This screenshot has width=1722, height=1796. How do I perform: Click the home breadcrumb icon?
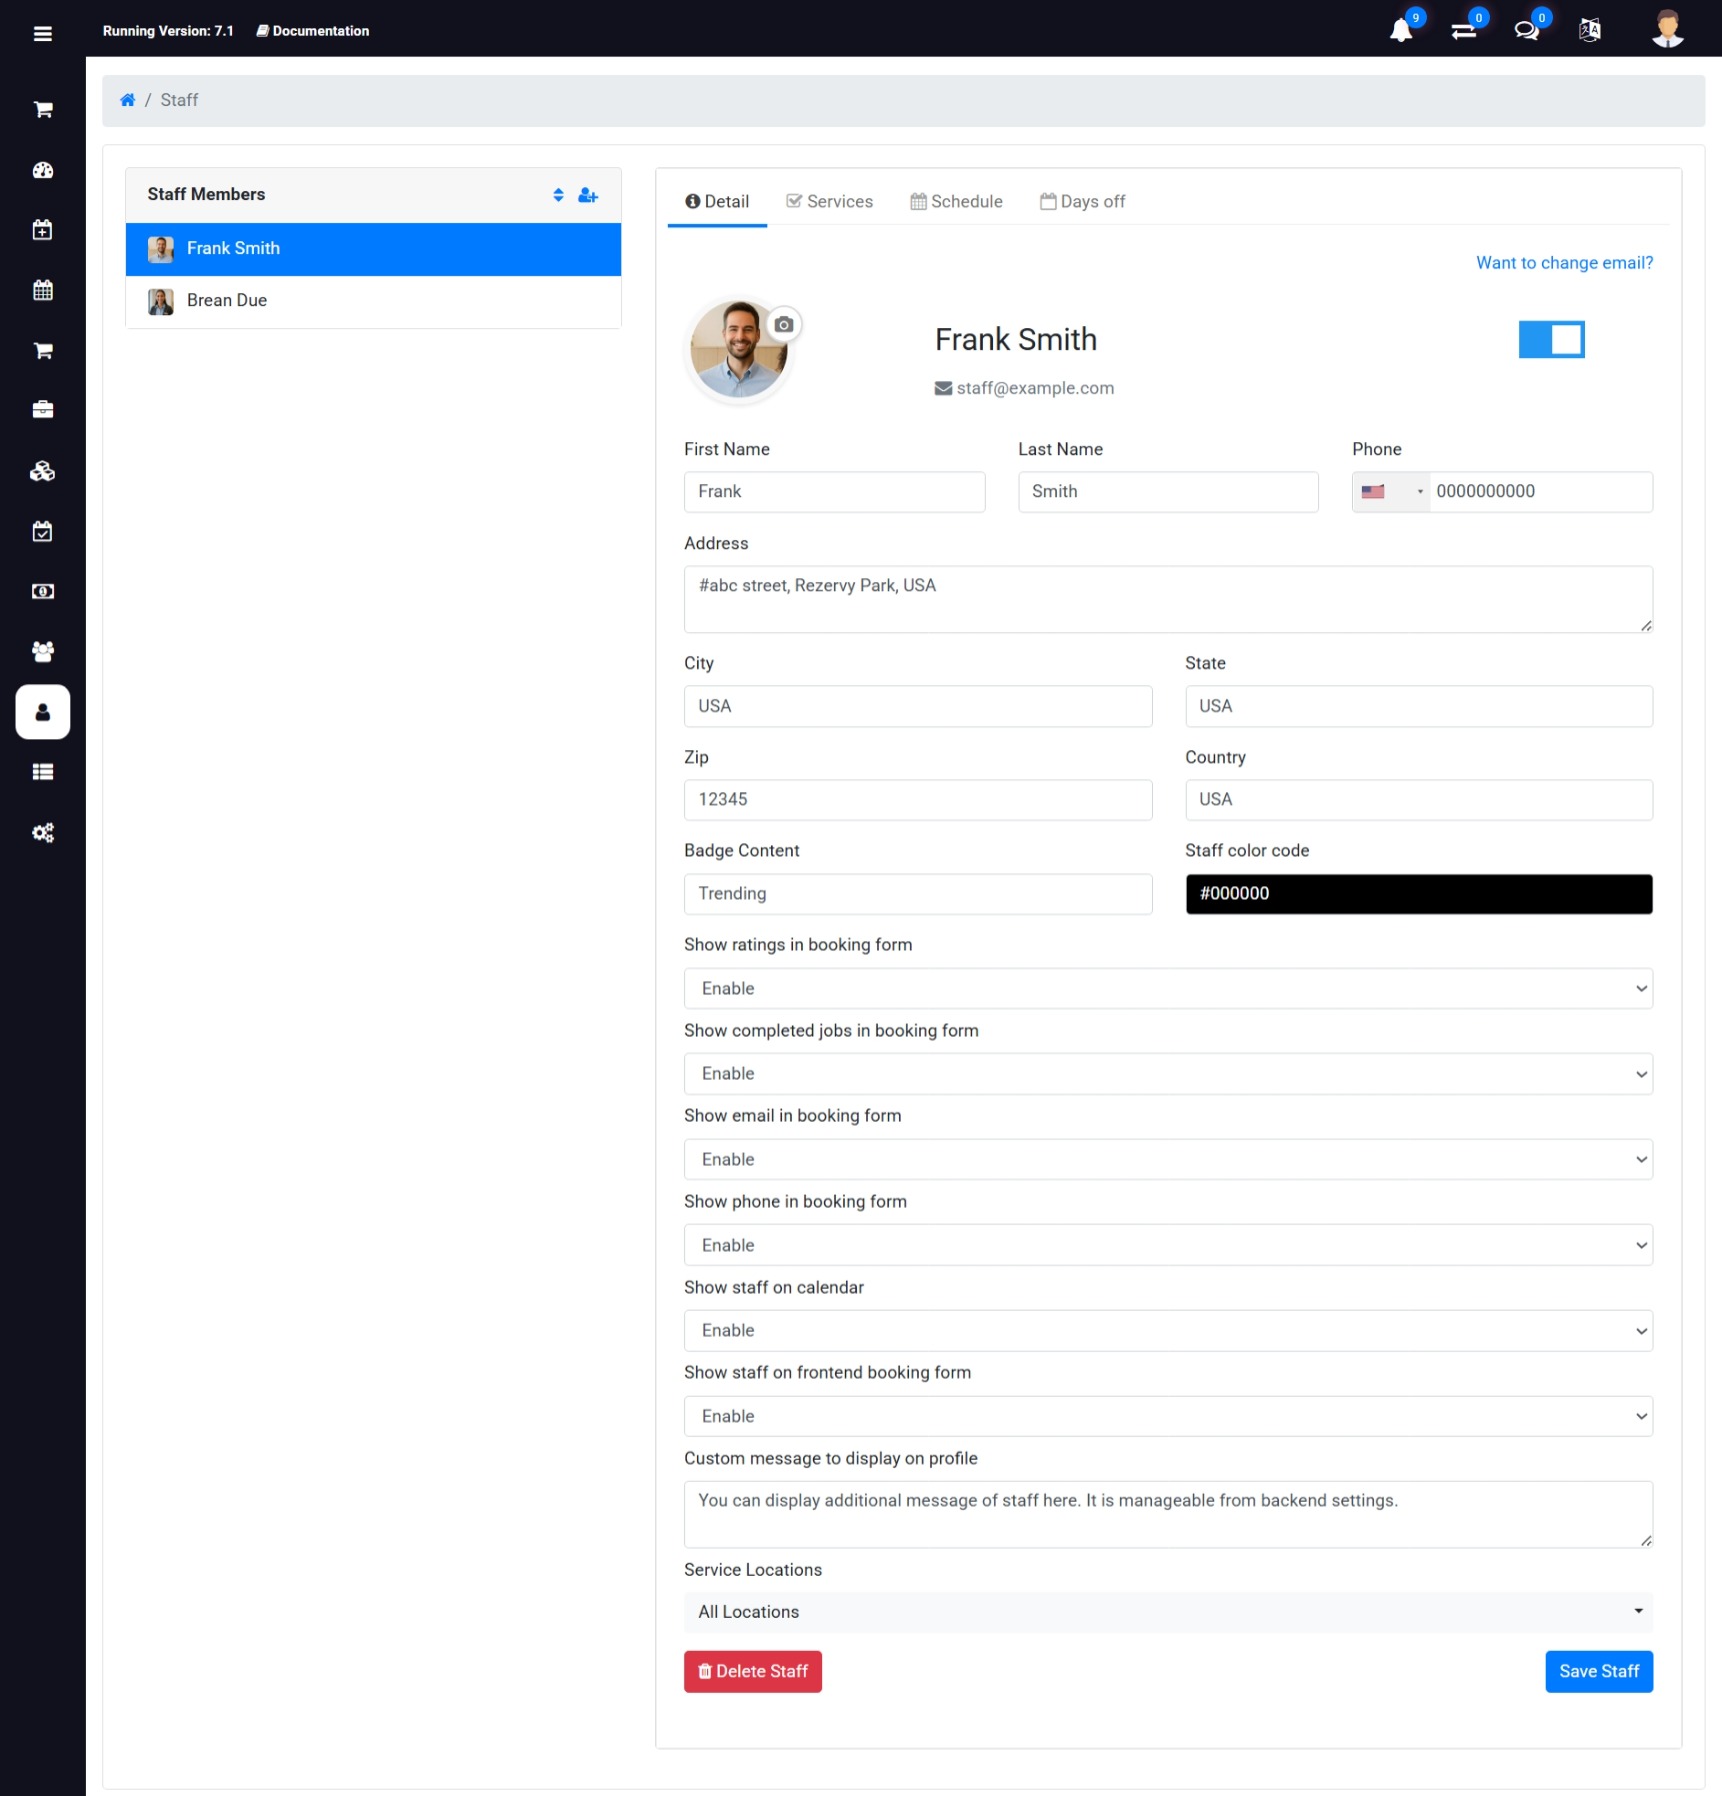[128, 100]
